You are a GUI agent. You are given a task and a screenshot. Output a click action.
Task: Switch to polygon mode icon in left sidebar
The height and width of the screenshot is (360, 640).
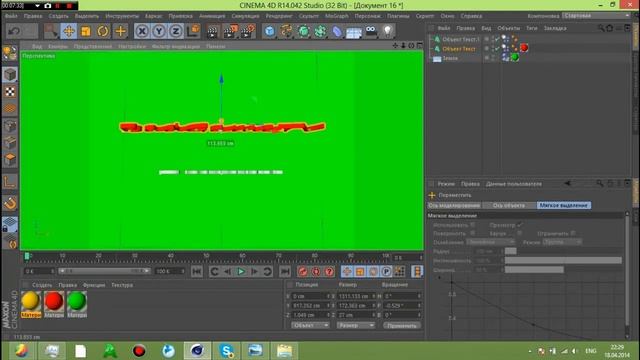[10, 160]
